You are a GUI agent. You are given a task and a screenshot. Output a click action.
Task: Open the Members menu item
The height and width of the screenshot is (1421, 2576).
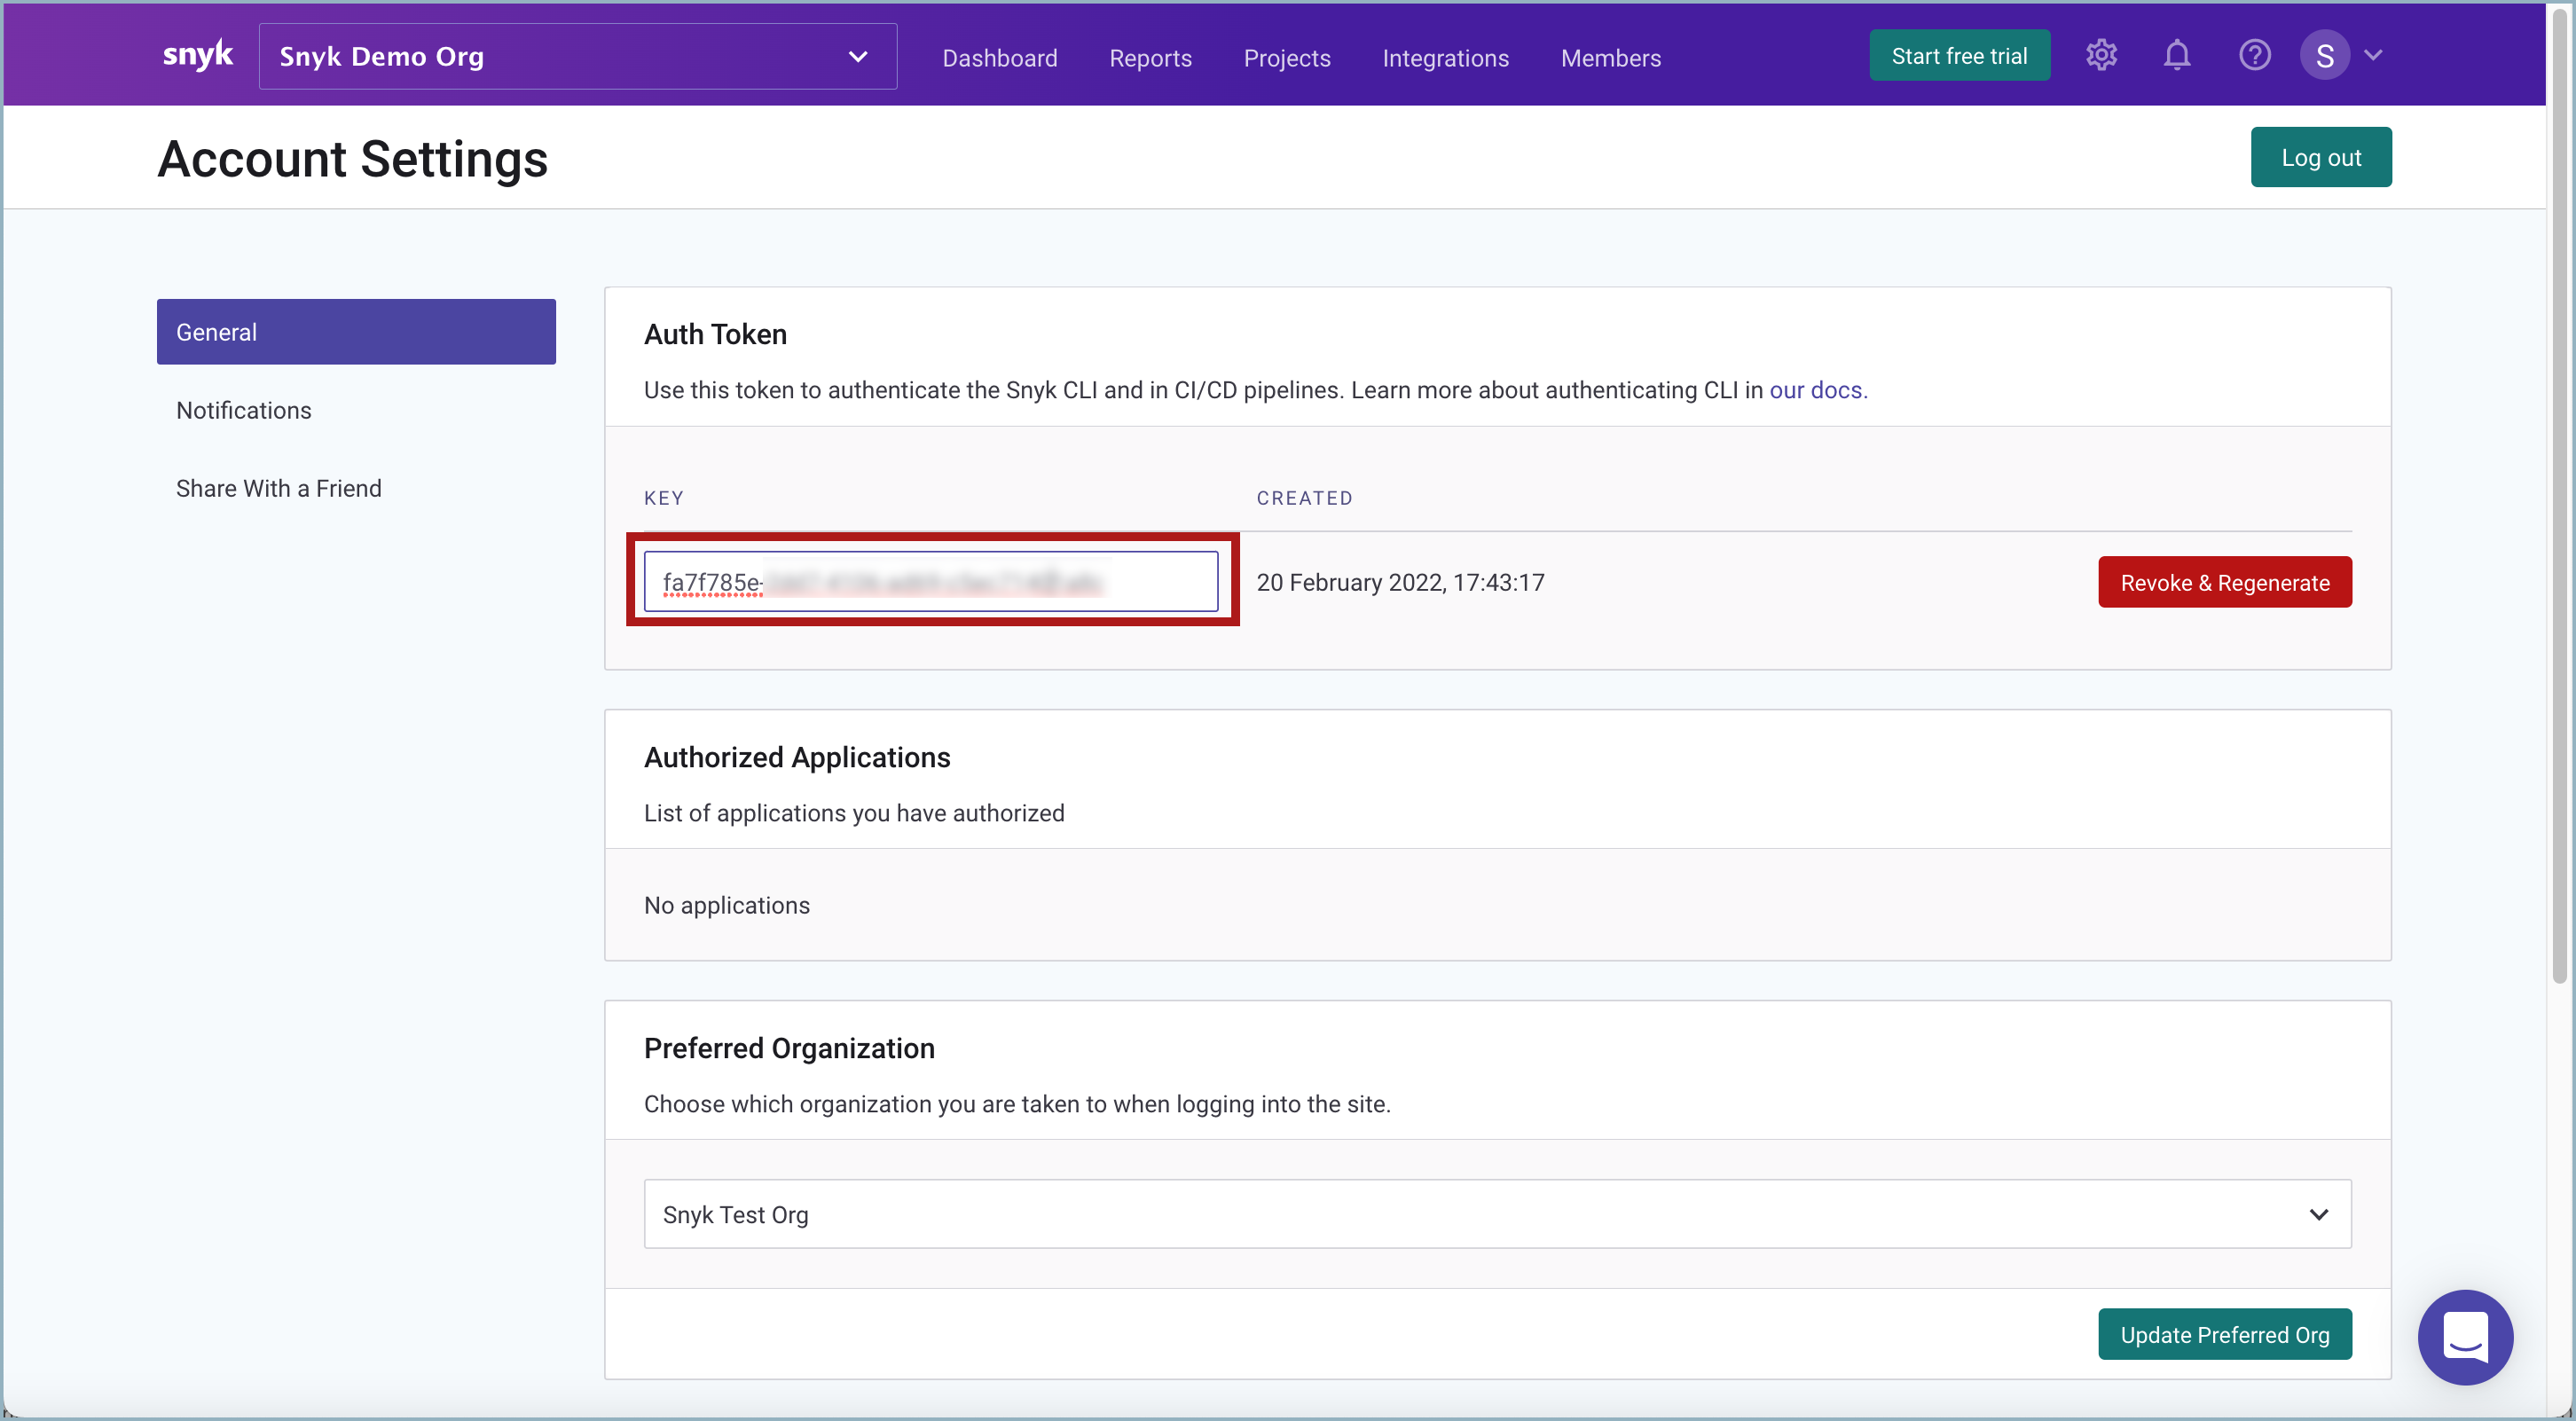(x=1610, y=58)
